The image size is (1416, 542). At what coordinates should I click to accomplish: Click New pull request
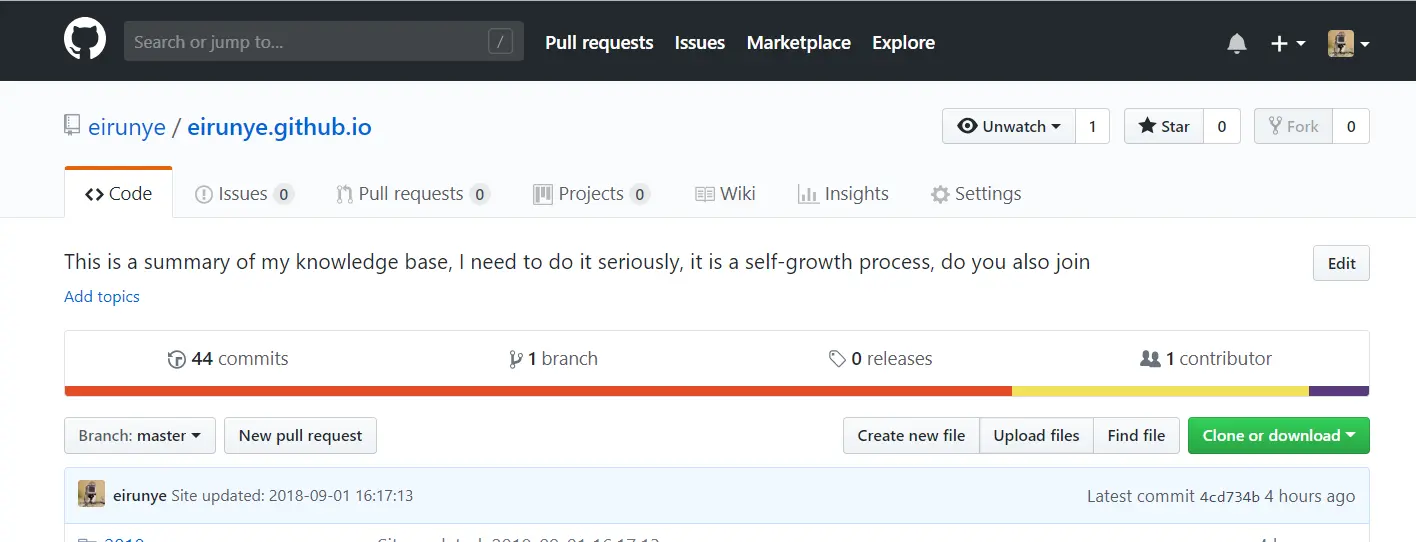click(x=300, y=436)
